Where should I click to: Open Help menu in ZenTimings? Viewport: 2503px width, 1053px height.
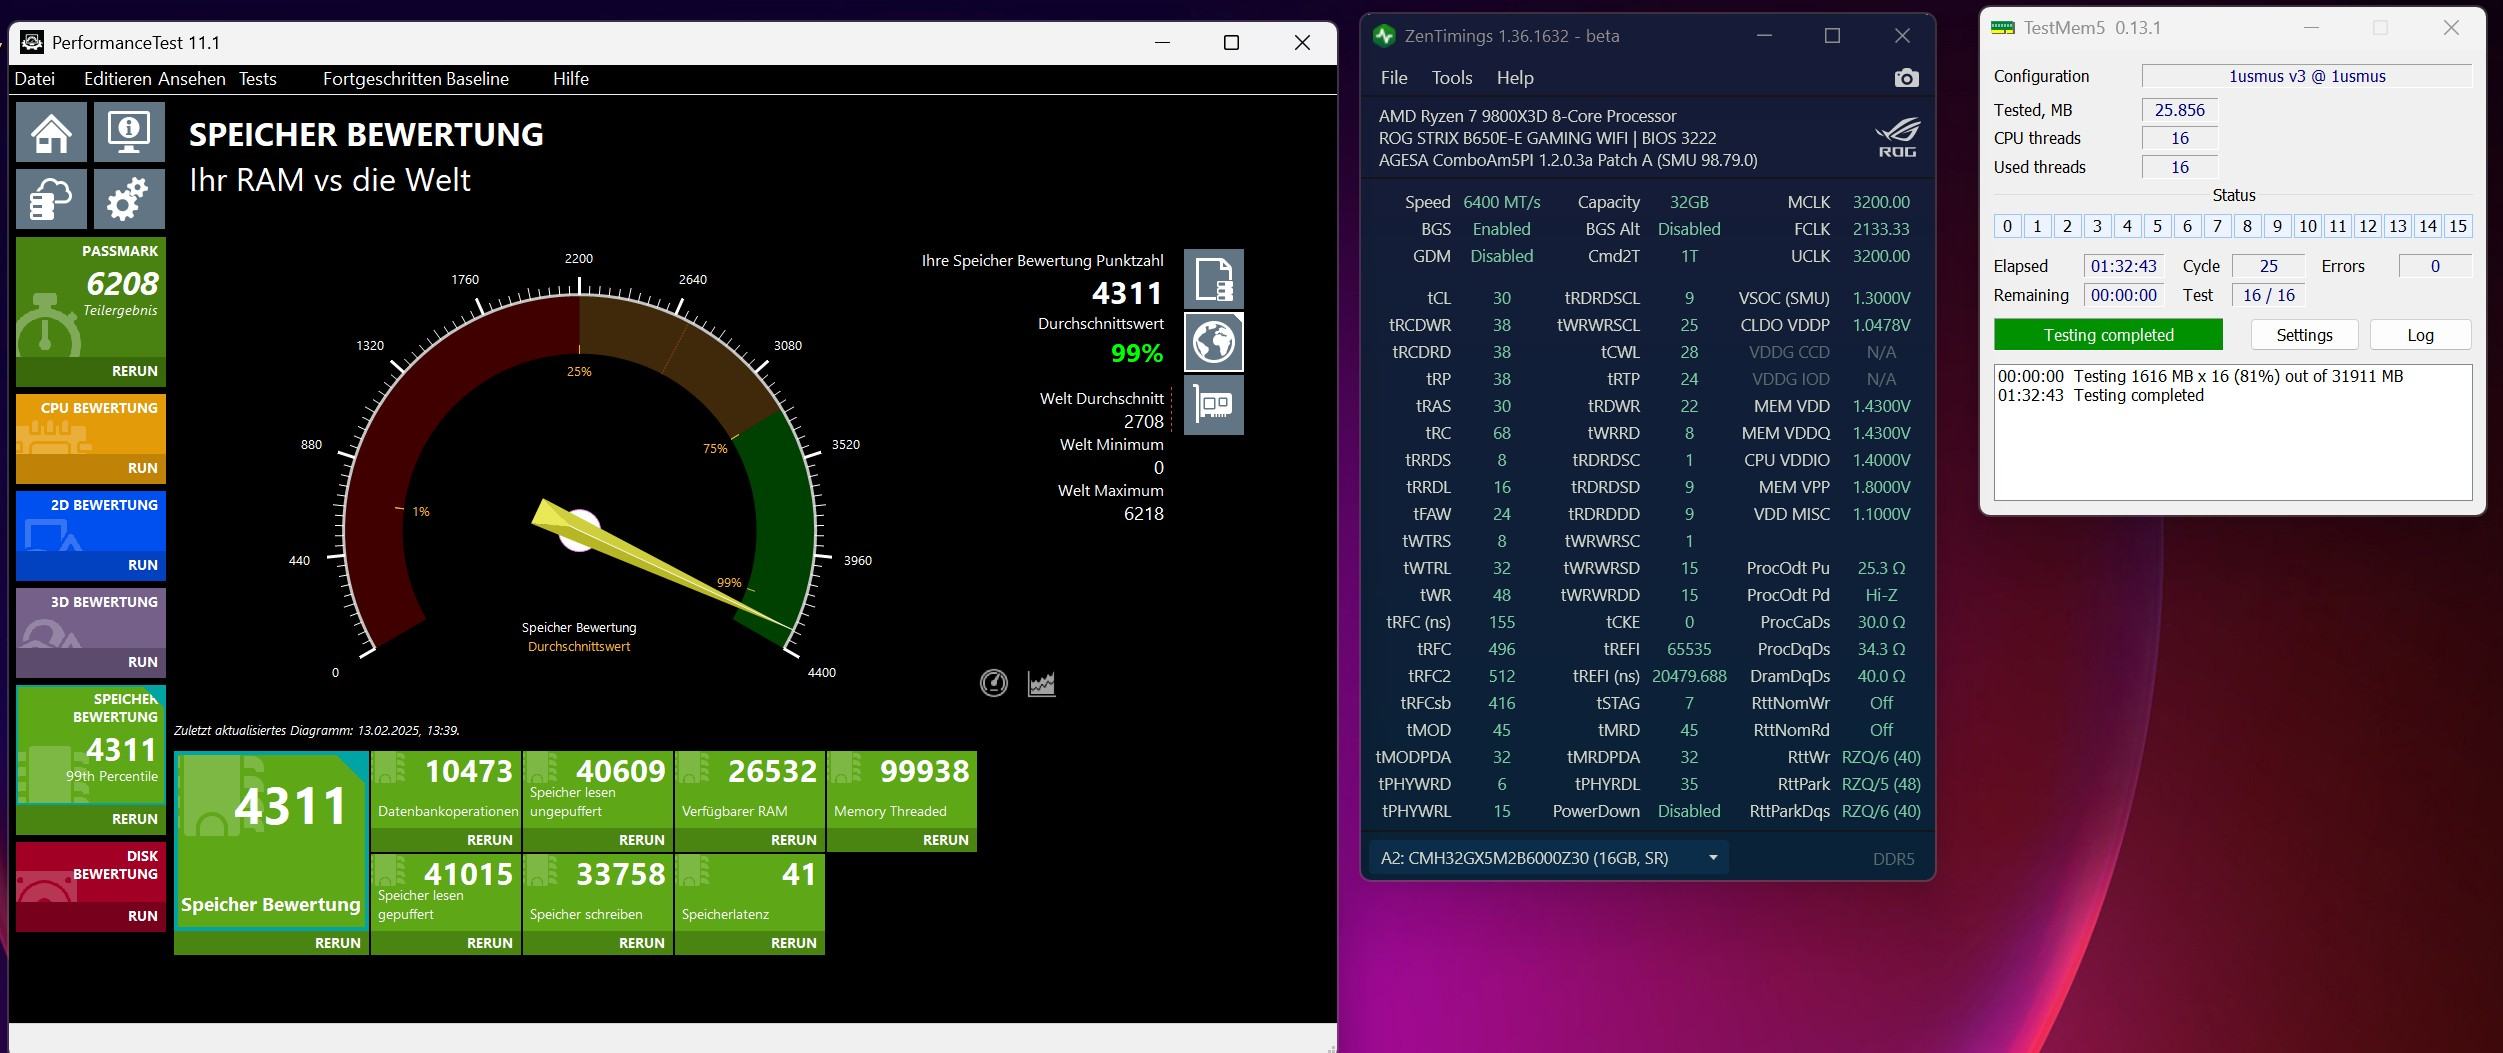(x=1515, y=78)
